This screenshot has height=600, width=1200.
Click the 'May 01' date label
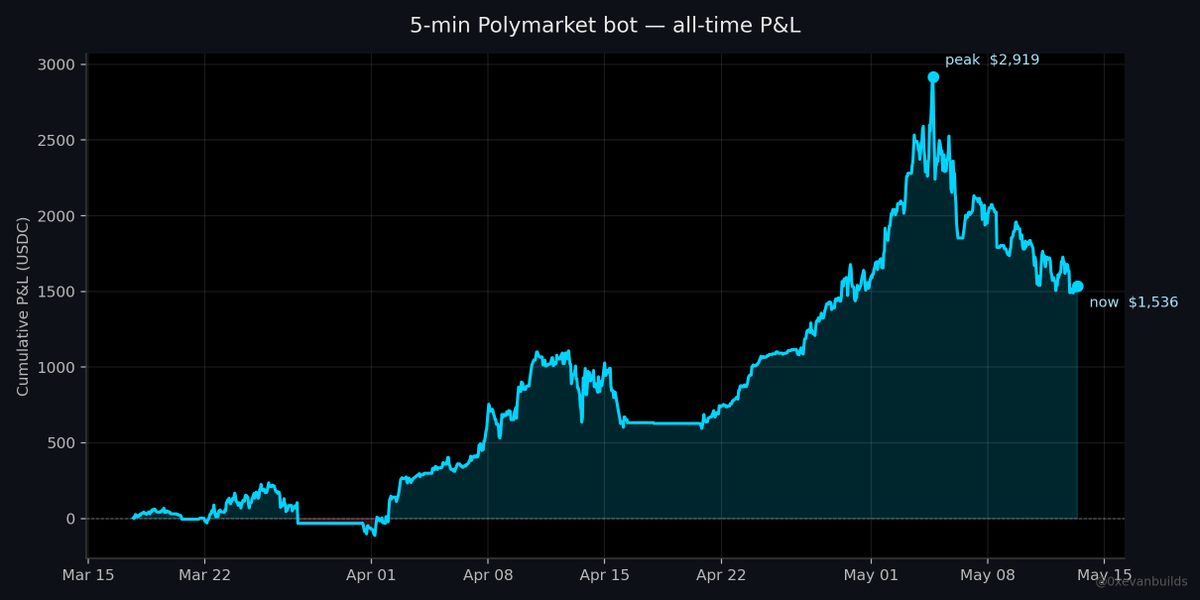pyautogui.click(x=871, y=577)
